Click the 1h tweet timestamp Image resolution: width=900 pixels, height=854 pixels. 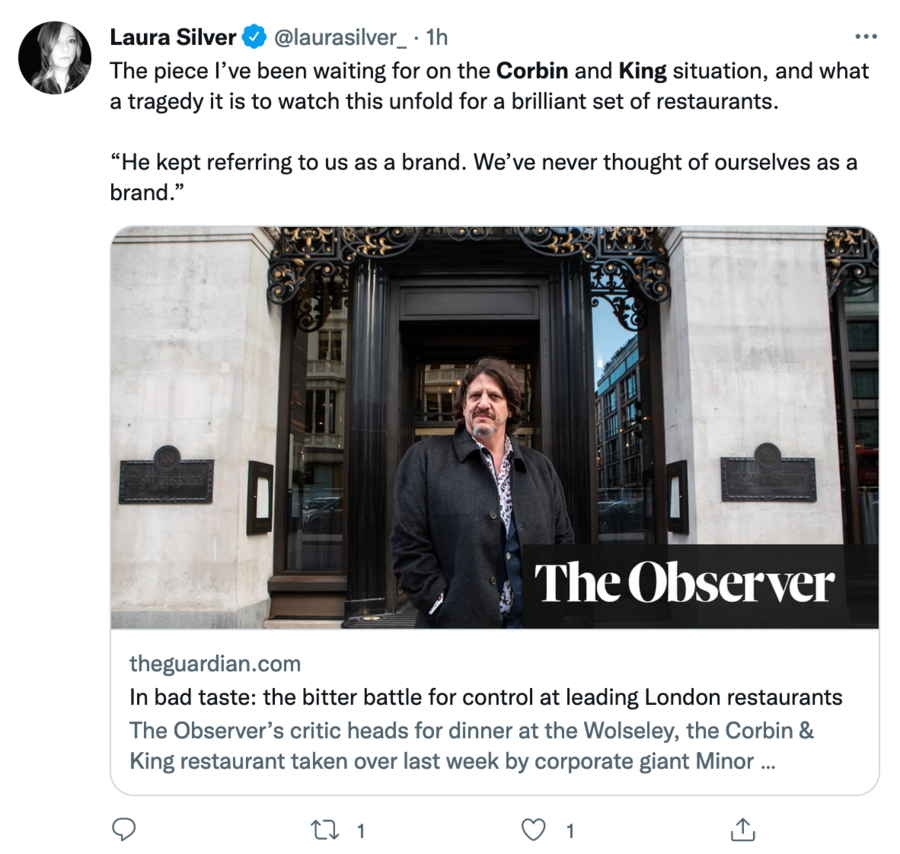(x=437, y=38)
